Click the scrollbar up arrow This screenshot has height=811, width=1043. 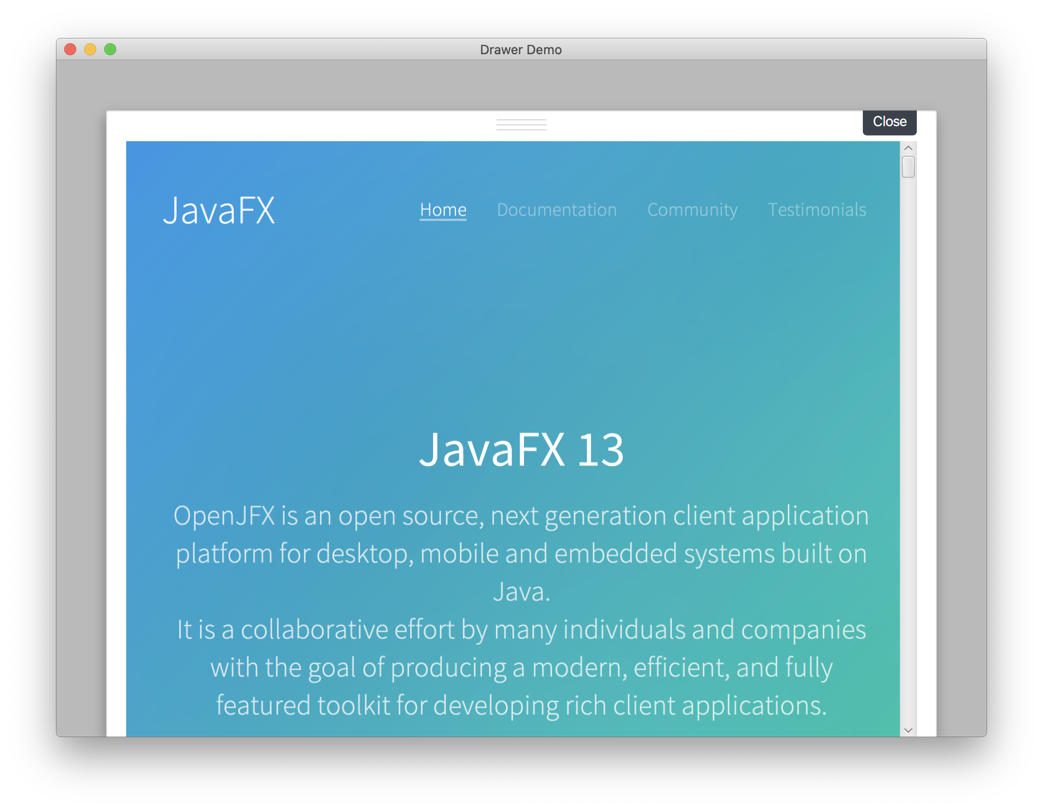pos(908,147)
